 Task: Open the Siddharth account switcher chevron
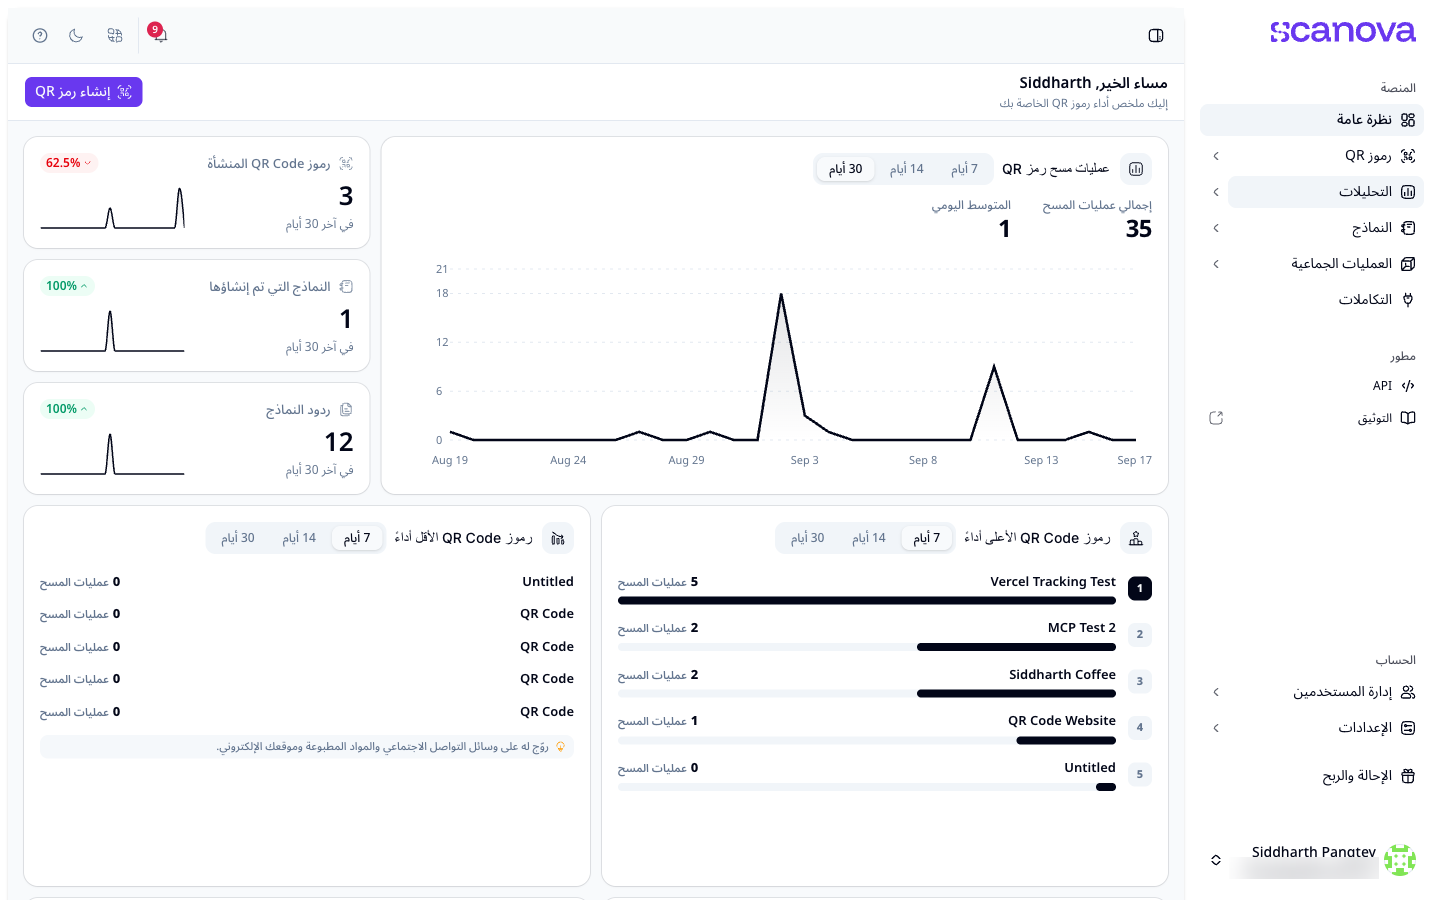[1216, 860]
